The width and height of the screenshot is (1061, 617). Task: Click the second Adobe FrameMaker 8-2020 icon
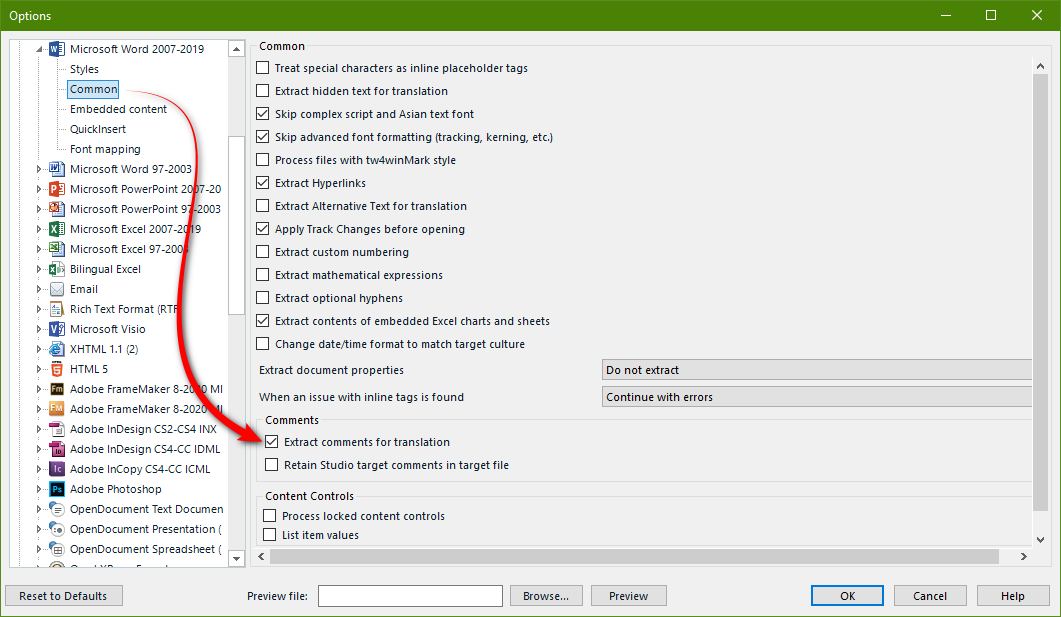tap(57, 409)
